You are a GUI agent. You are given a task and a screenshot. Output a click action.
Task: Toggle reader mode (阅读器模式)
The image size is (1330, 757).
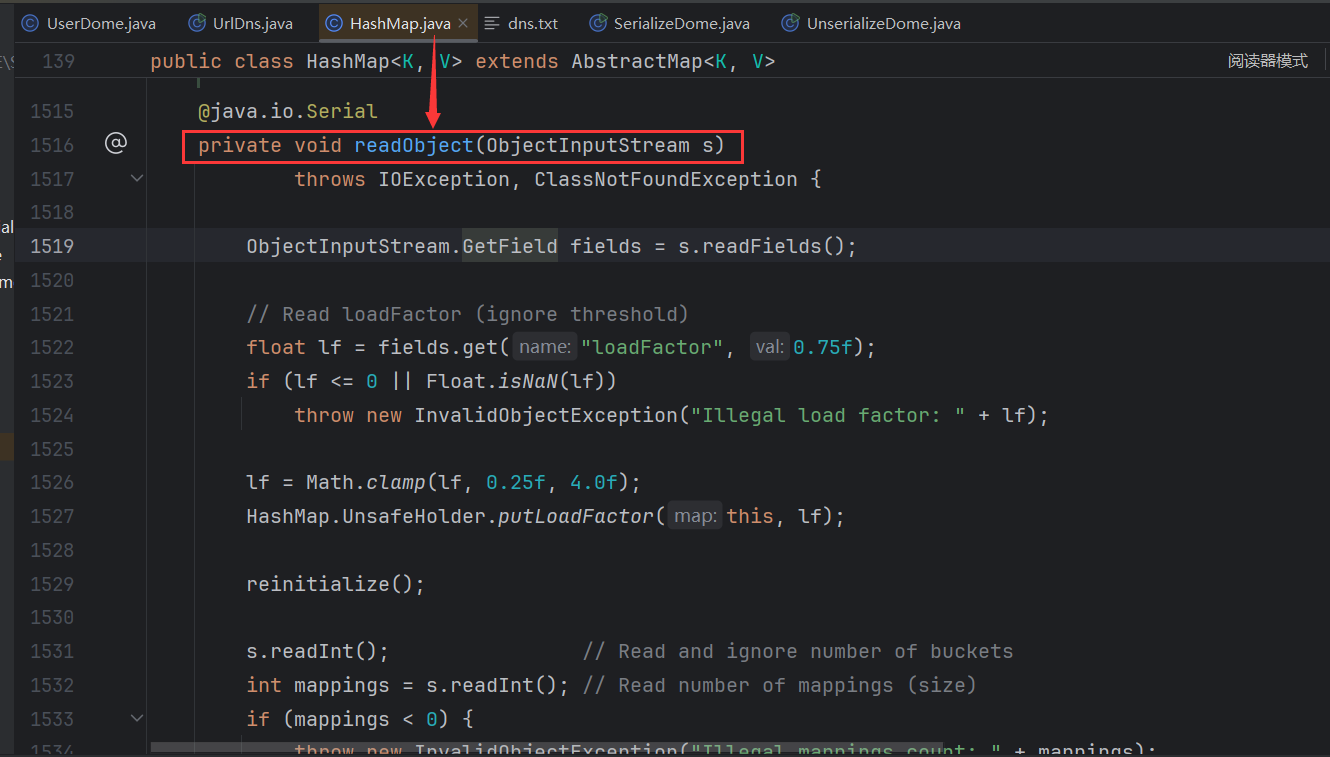[1267, 61]
